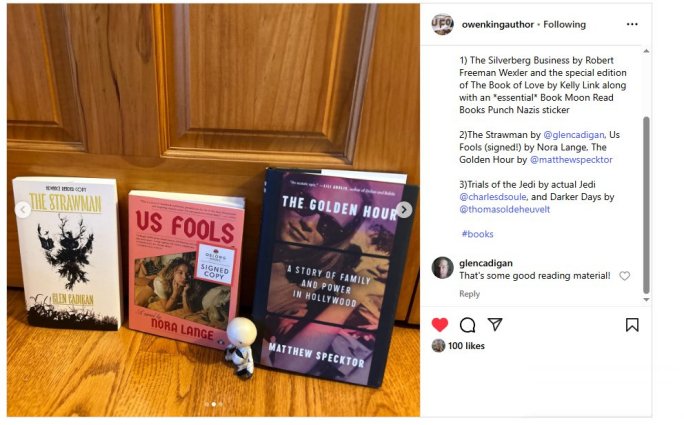The height and width of the screenshot is (425, 684).
Task: Open glencadigan commenter avatar
Action: (442, 267)
